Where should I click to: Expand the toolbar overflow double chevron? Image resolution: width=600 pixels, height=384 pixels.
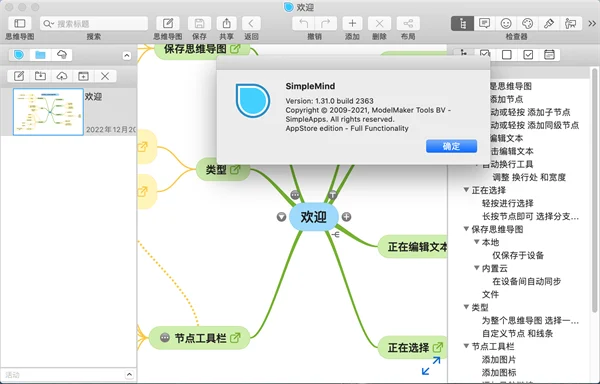point(592,24)
